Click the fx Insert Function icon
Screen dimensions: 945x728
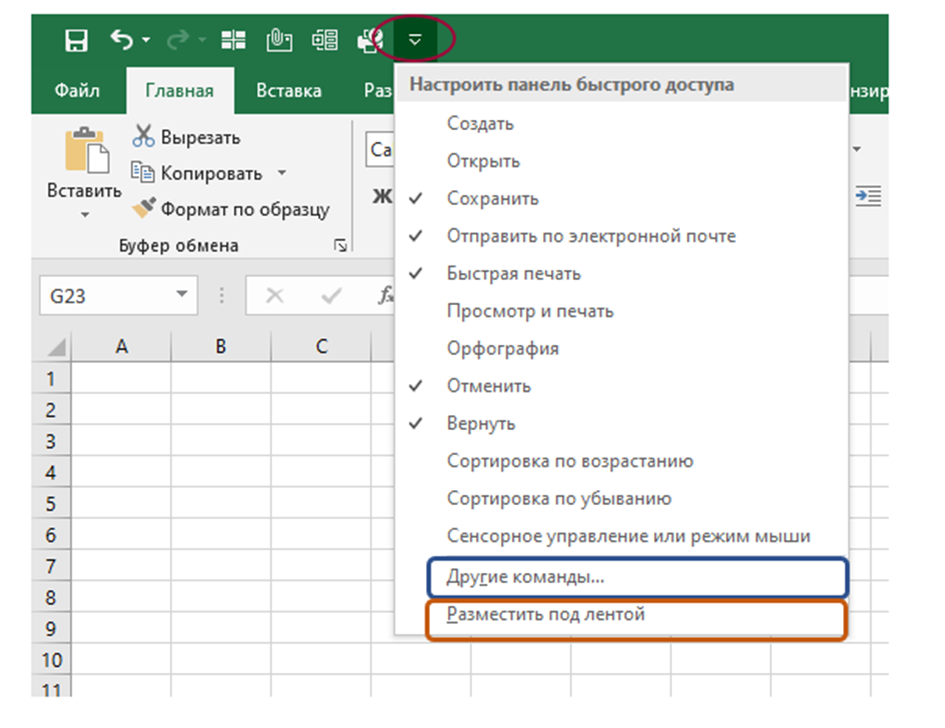(x=386, y=295)
